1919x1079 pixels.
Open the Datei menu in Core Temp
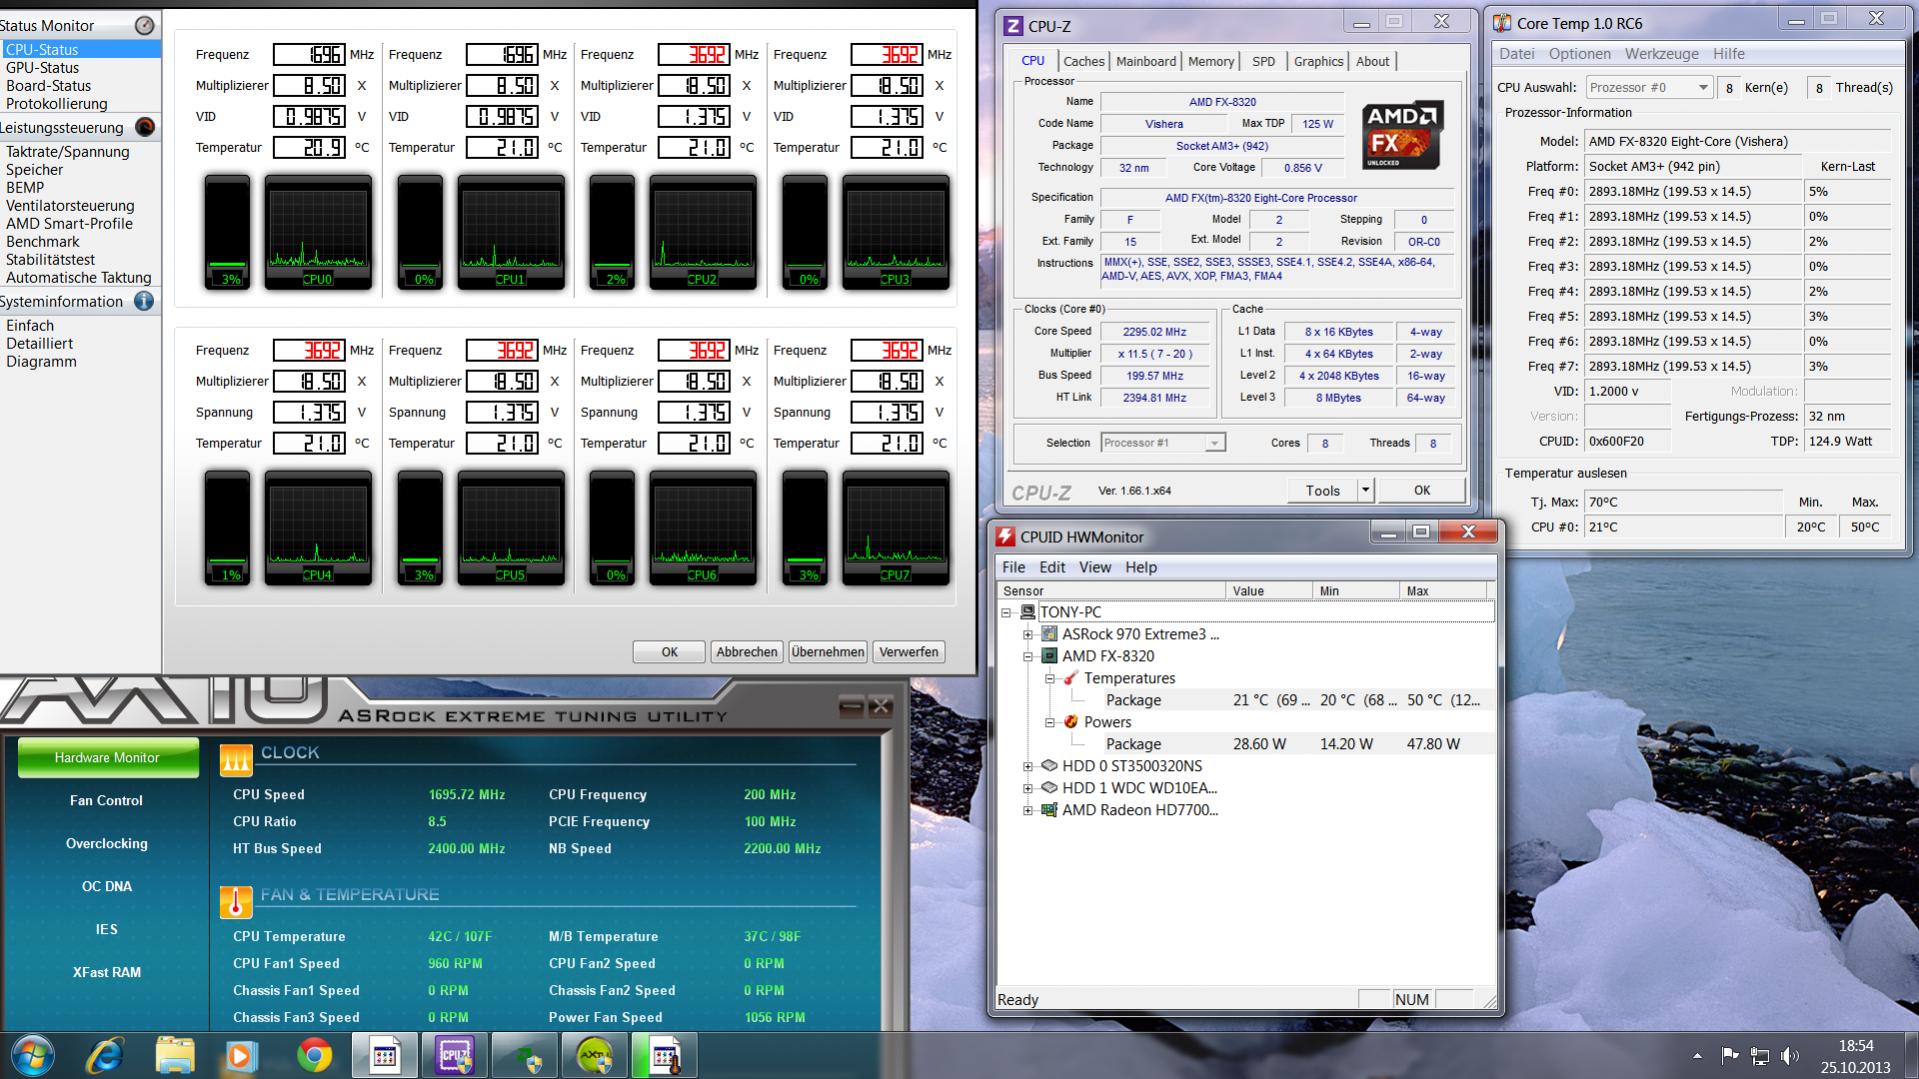coord(1517,54)
